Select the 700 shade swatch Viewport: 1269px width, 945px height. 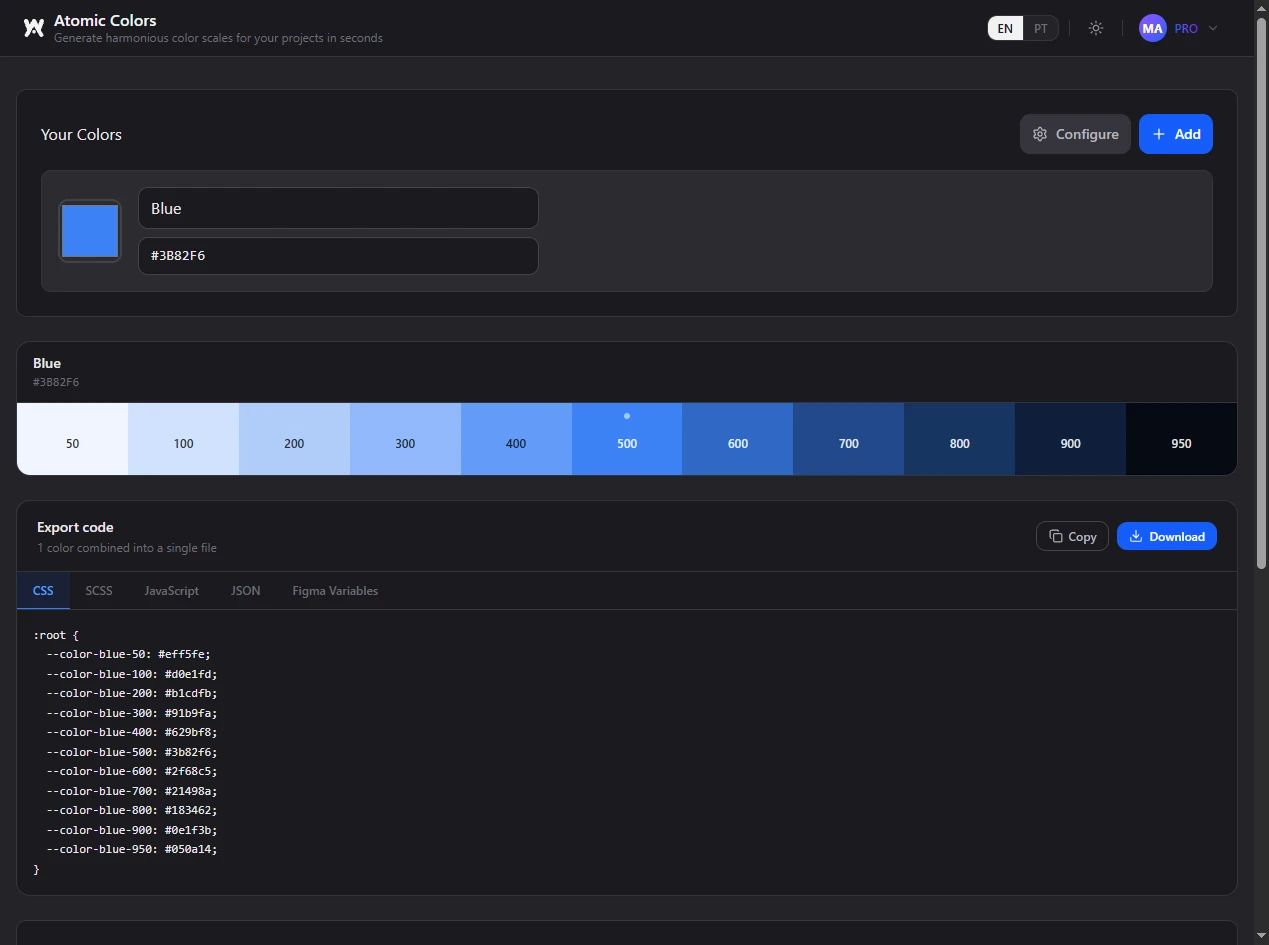point(849,439)
